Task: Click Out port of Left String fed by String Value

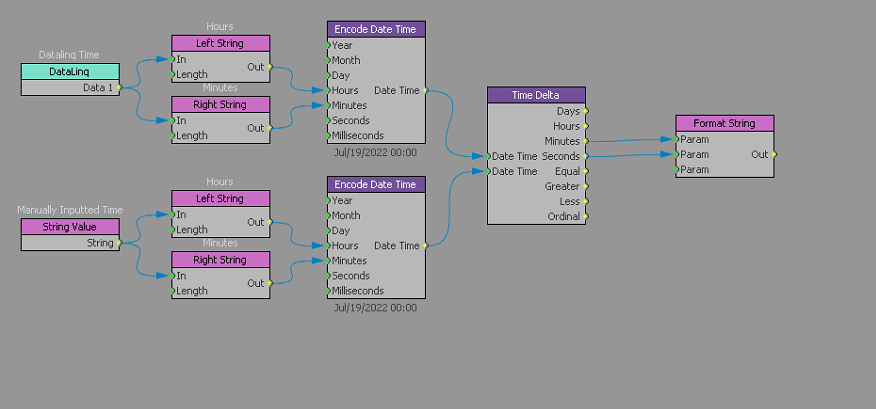Action: (x=269, y=222)
